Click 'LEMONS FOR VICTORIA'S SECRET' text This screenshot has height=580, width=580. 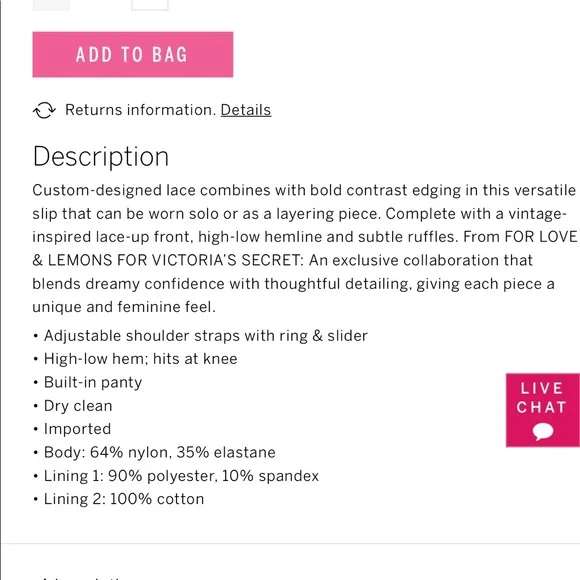coord(176,260)
